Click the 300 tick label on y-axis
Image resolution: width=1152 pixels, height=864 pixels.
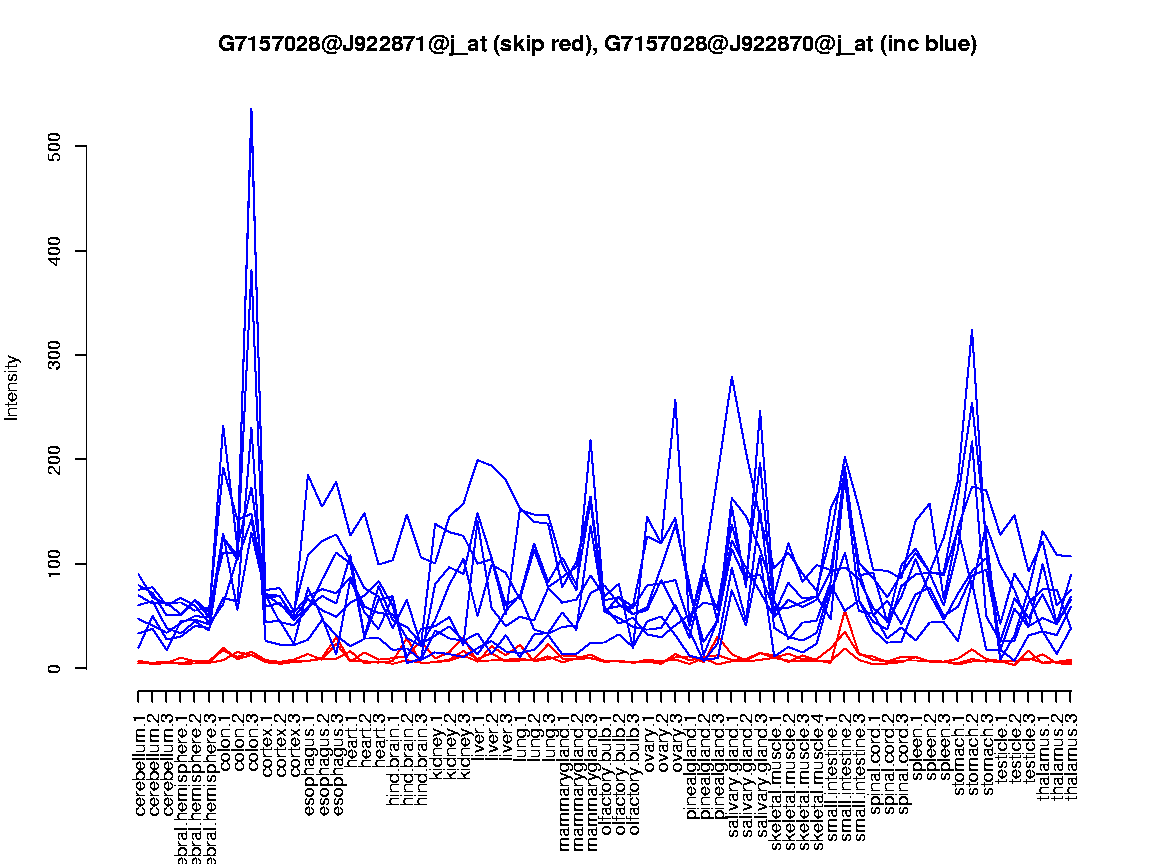67,355
